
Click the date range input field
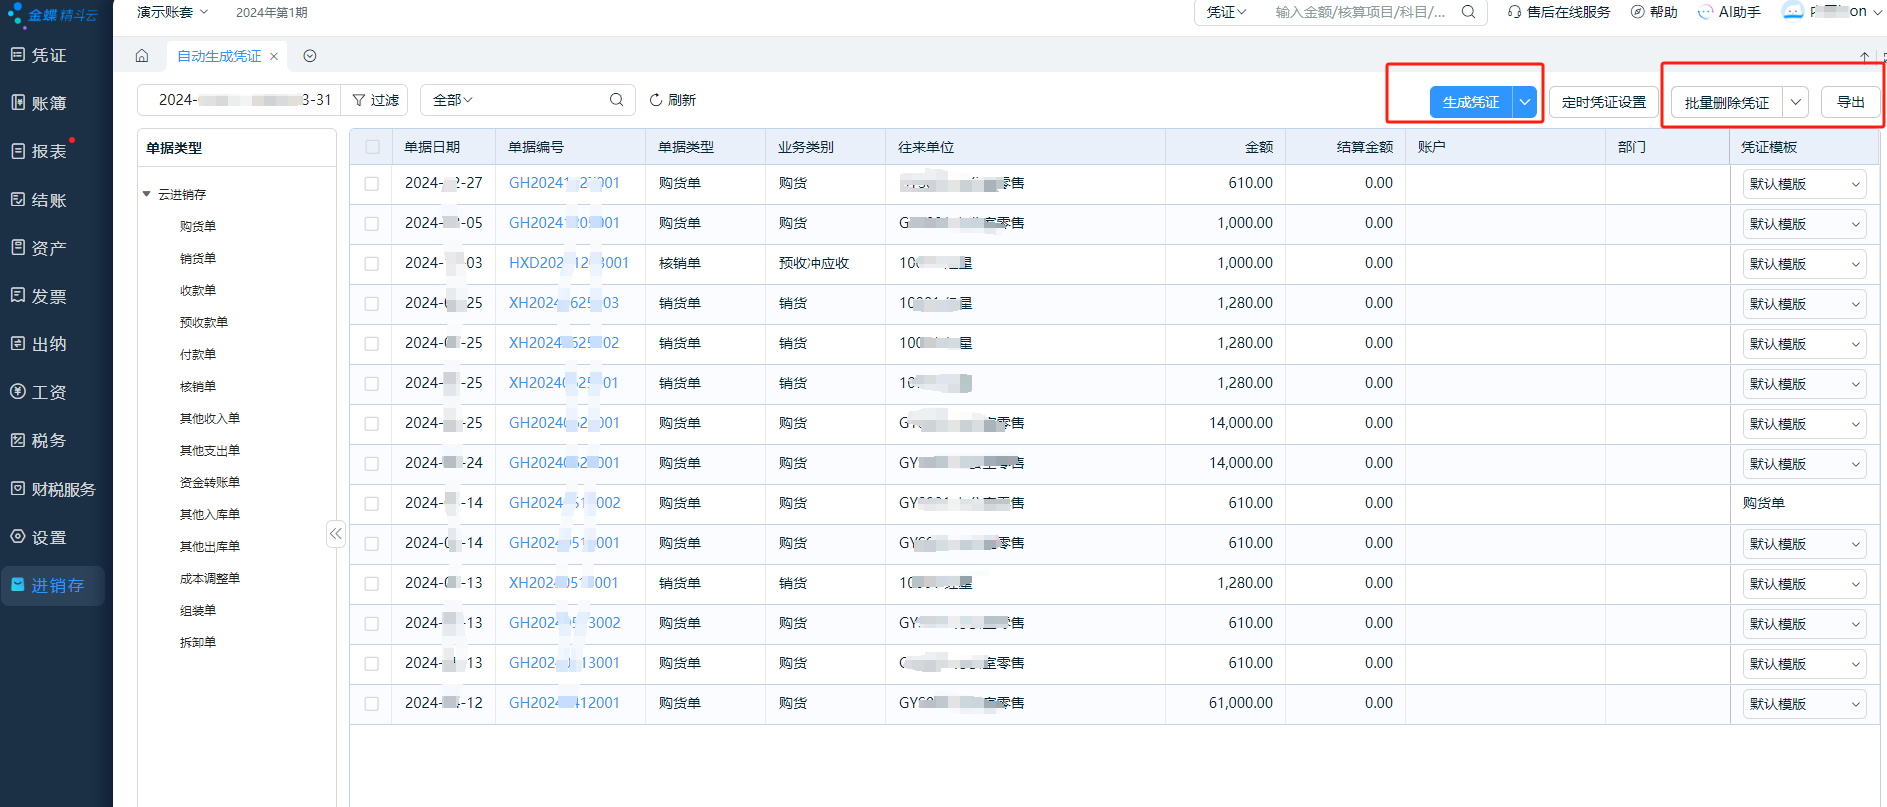coord(244,100)
